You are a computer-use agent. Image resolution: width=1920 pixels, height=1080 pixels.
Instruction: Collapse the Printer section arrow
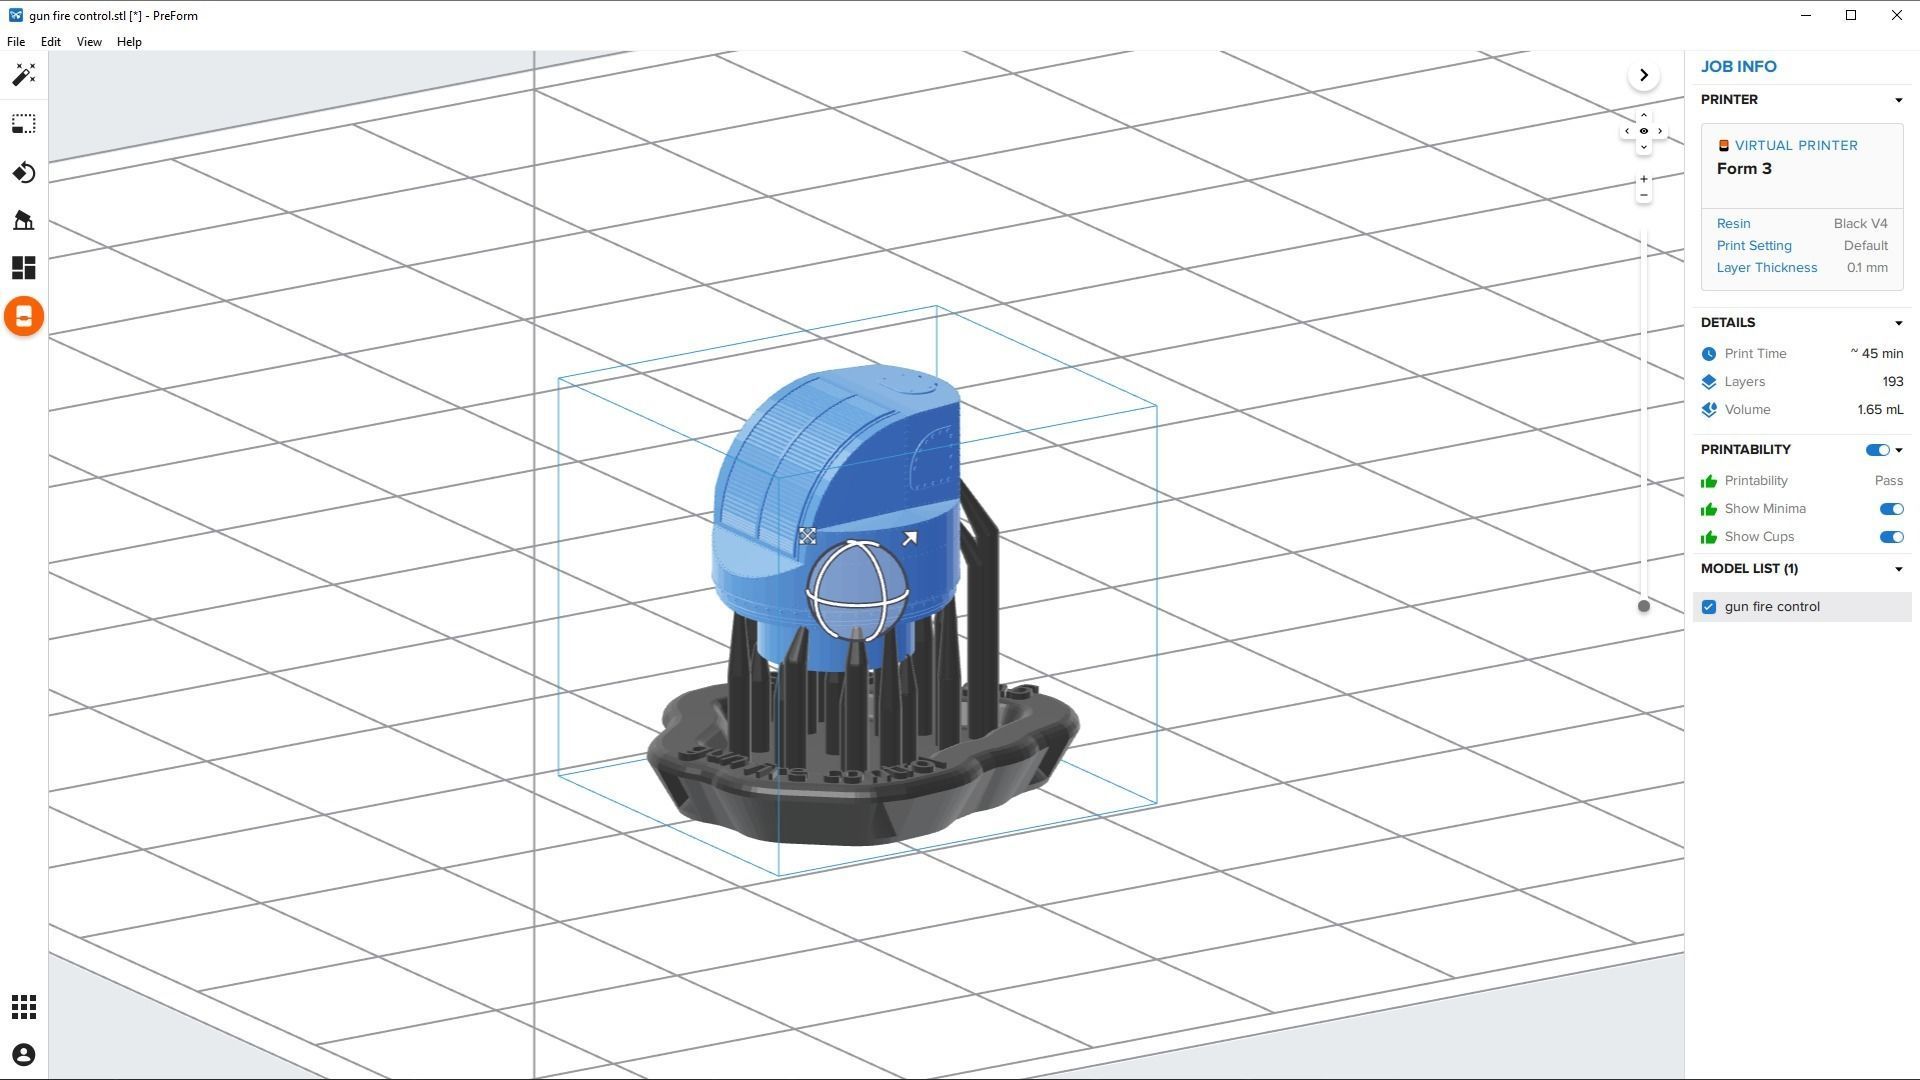pos(1898,100)
